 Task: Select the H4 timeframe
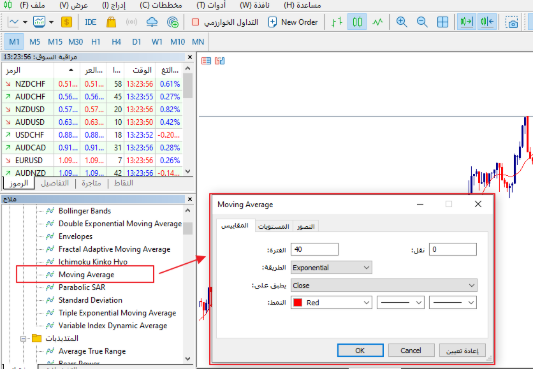tap(116, 42)
